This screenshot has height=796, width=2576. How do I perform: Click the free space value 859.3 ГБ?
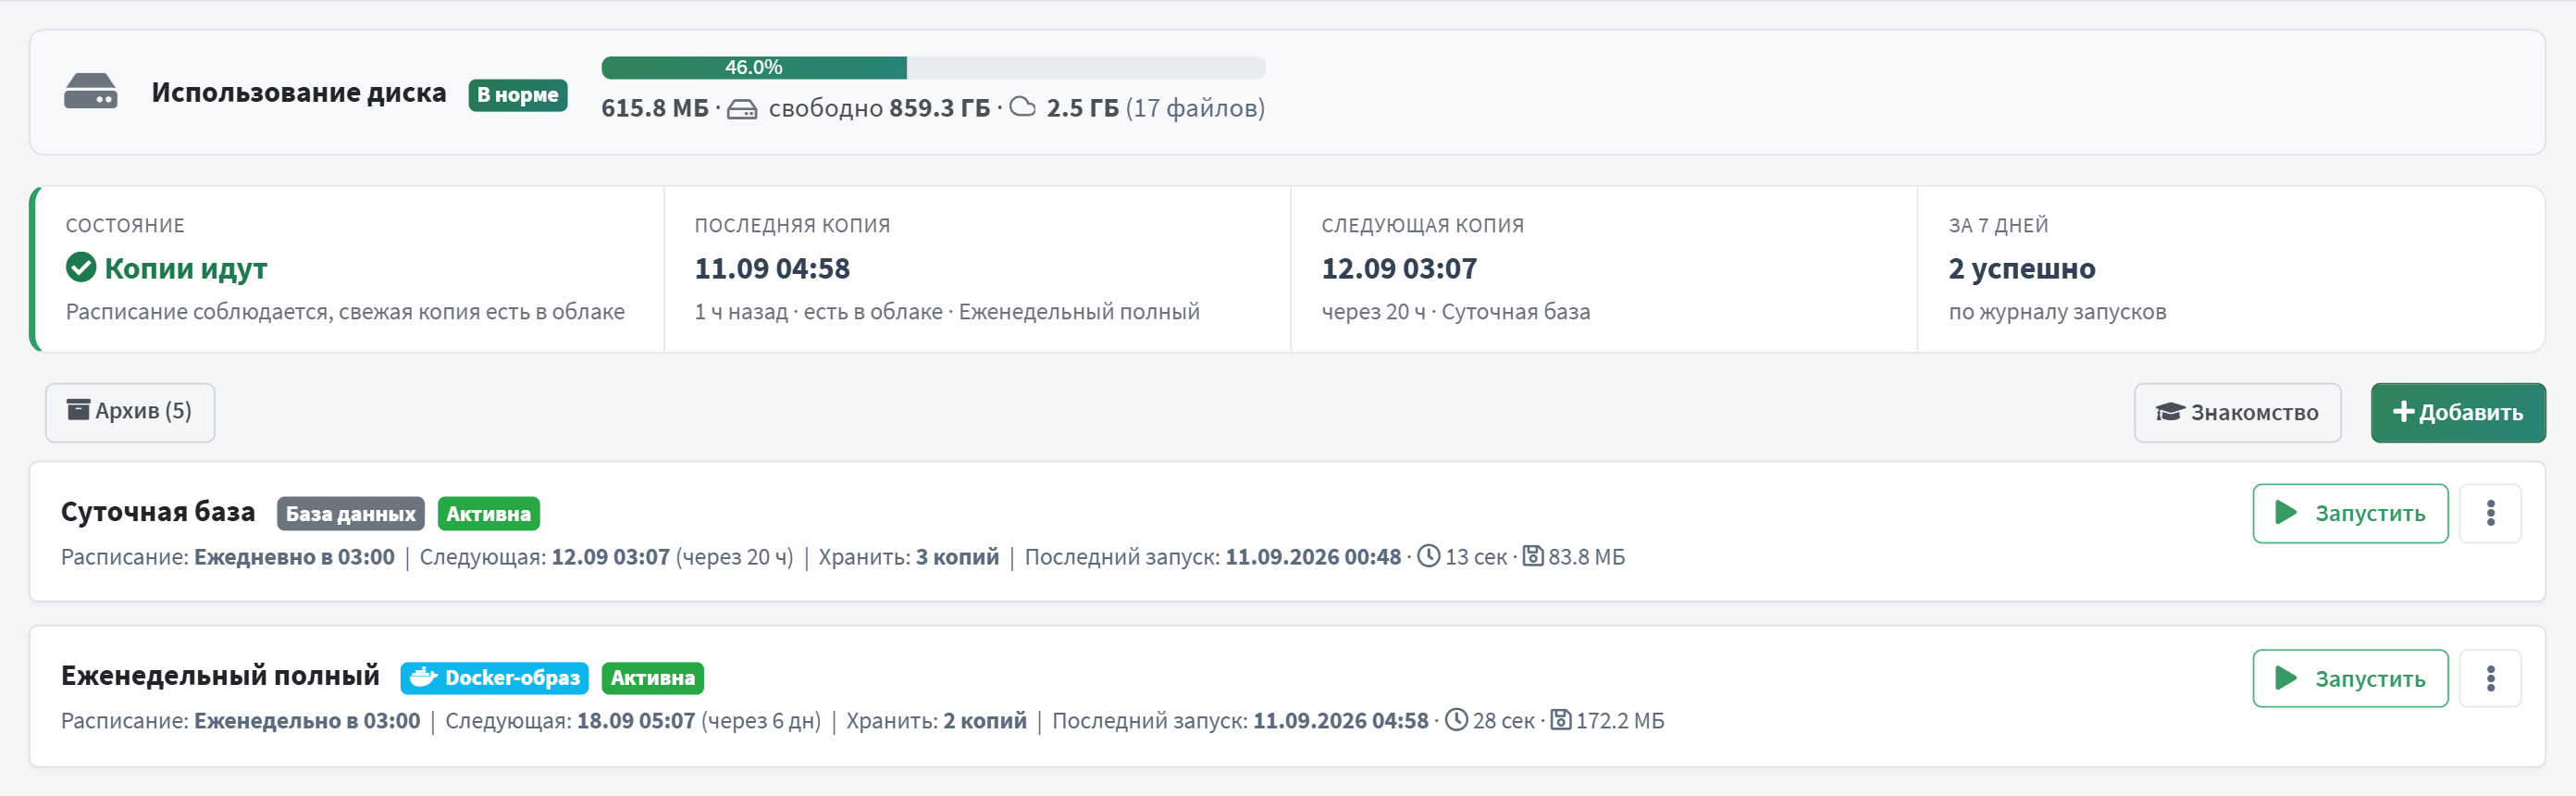tap(940, 108)
